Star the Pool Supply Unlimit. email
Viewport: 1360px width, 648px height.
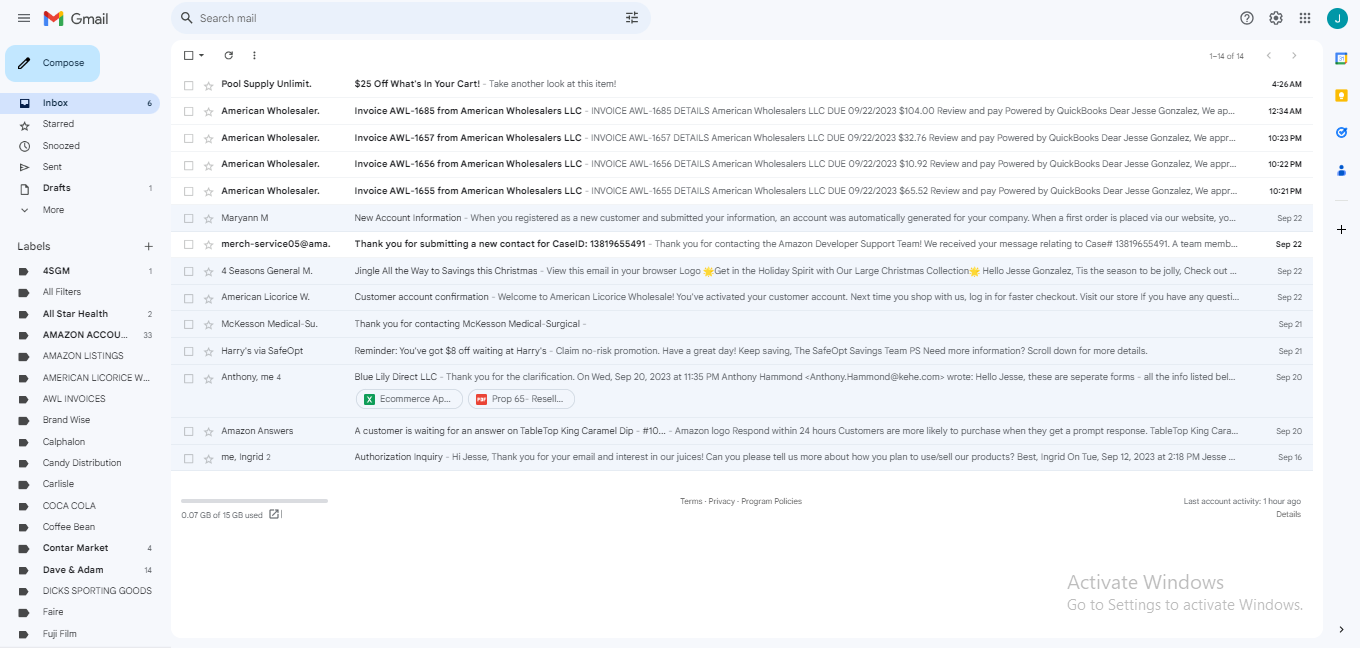[x=208, y=85]
